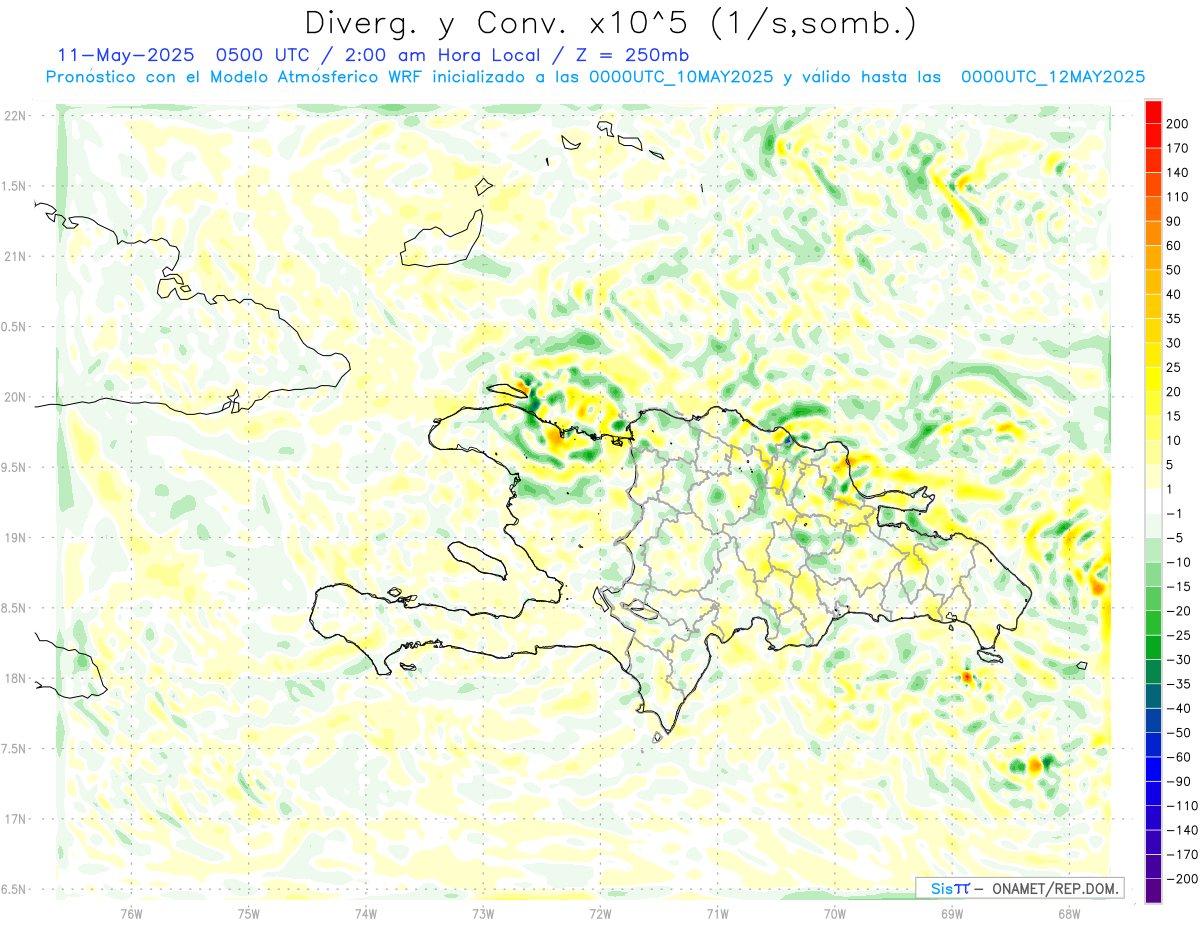Select the date text '11-May-2025 0500 UTC'

tap(181, 54)
